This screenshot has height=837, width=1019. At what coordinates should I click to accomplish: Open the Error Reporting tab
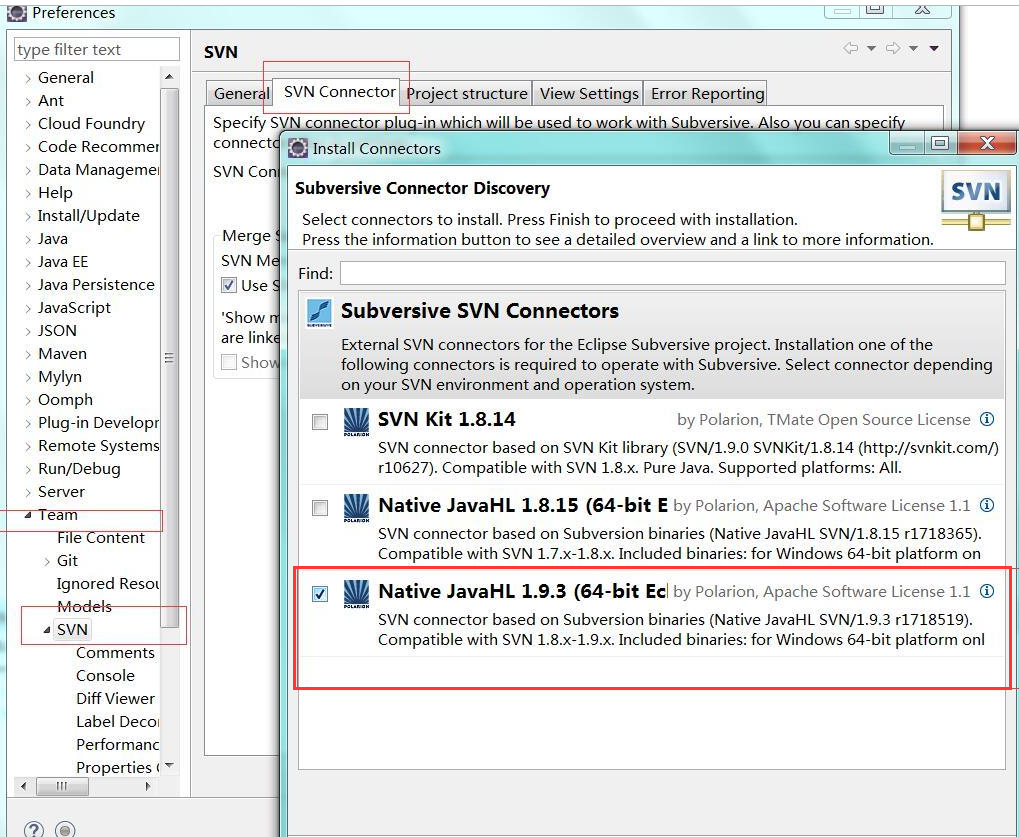[x=705, y=93]
